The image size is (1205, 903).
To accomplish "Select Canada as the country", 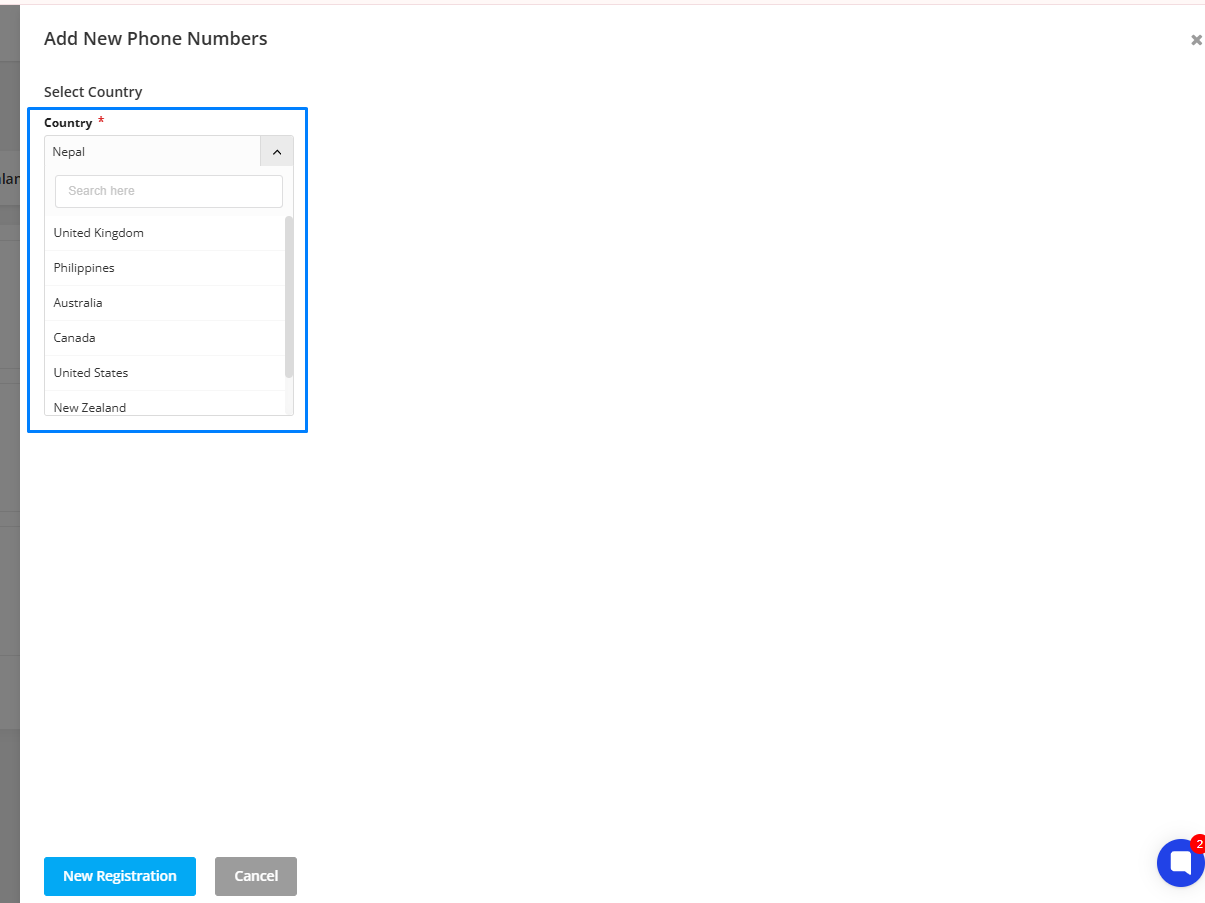I will coord(165,338).
